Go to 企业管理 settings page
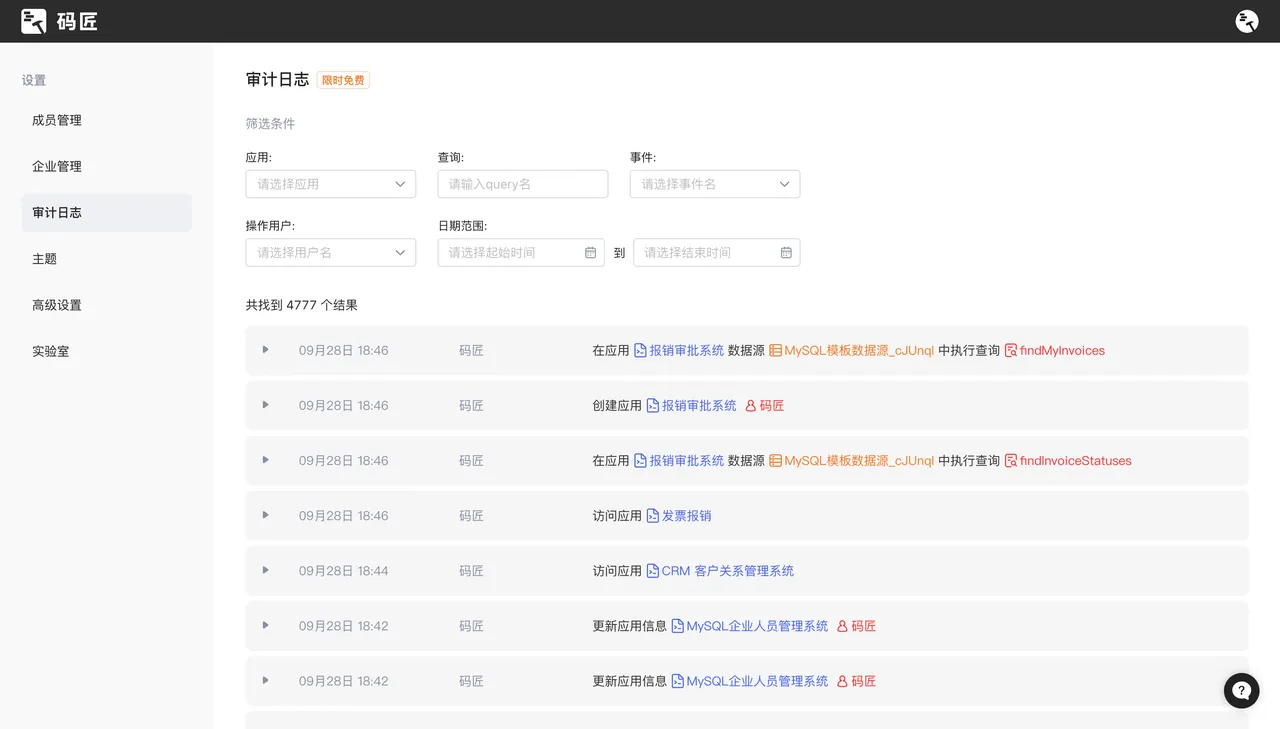 tap(107, 167)
